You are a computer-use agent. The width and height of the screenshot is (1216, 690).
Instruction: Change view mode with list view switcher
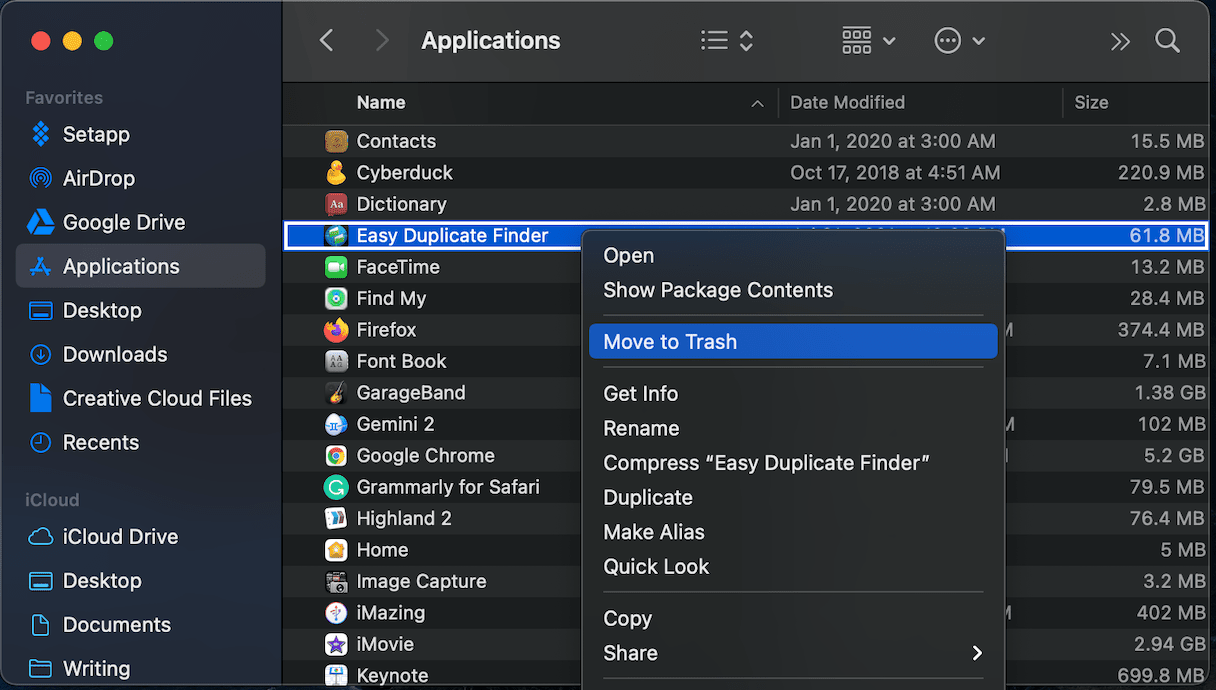click(727, 41)
